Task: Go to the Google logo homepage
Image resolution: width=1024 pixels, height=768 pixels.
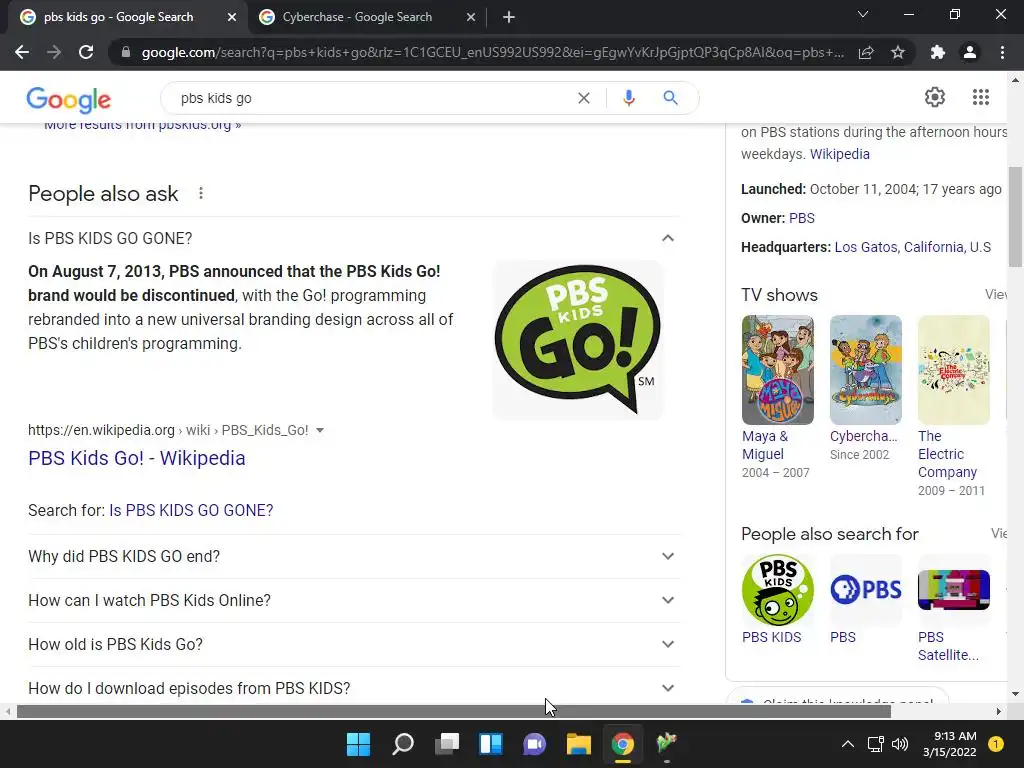Action: (x=69, y=99)
